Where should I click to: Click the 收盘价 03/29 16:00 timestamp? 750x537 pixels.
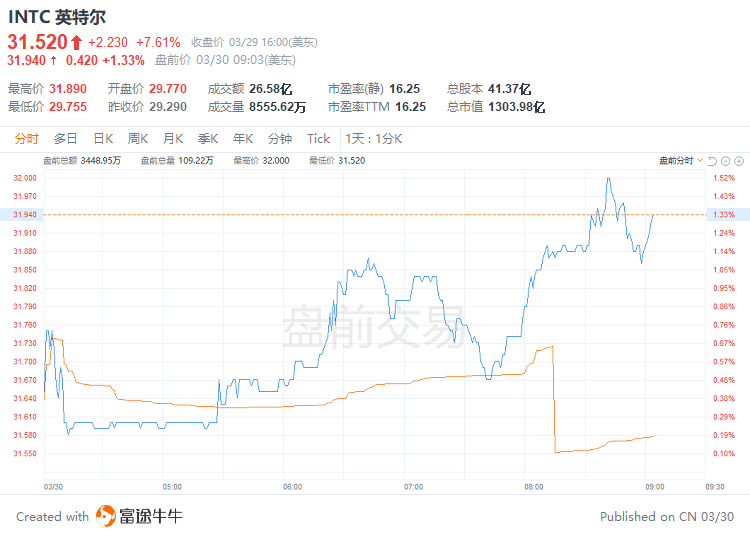coord(254,43)
